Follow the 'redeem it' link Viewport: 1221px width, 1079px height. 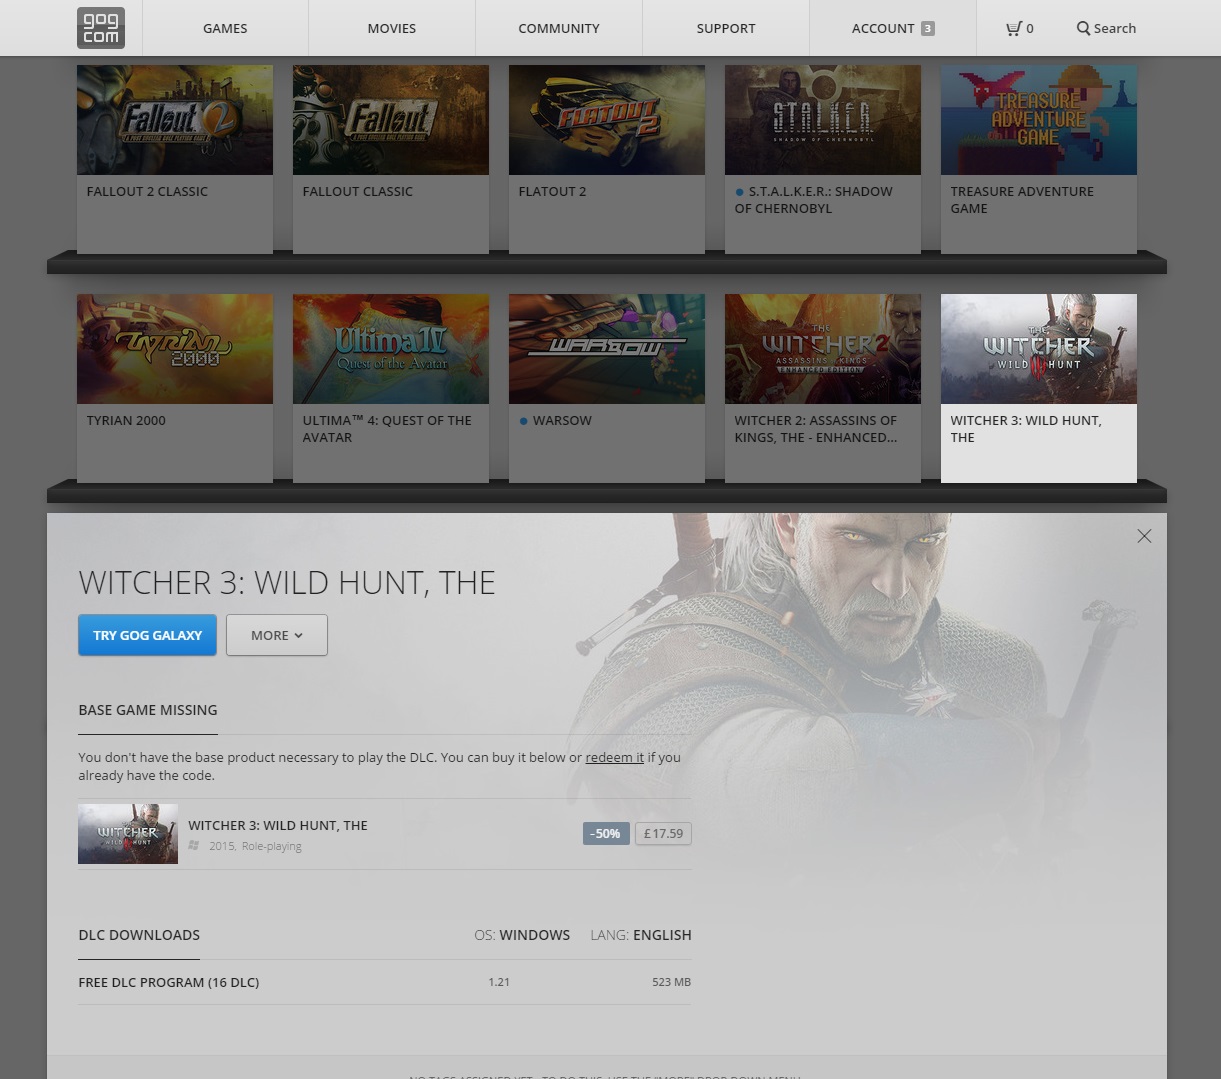[x=615, y=757]
